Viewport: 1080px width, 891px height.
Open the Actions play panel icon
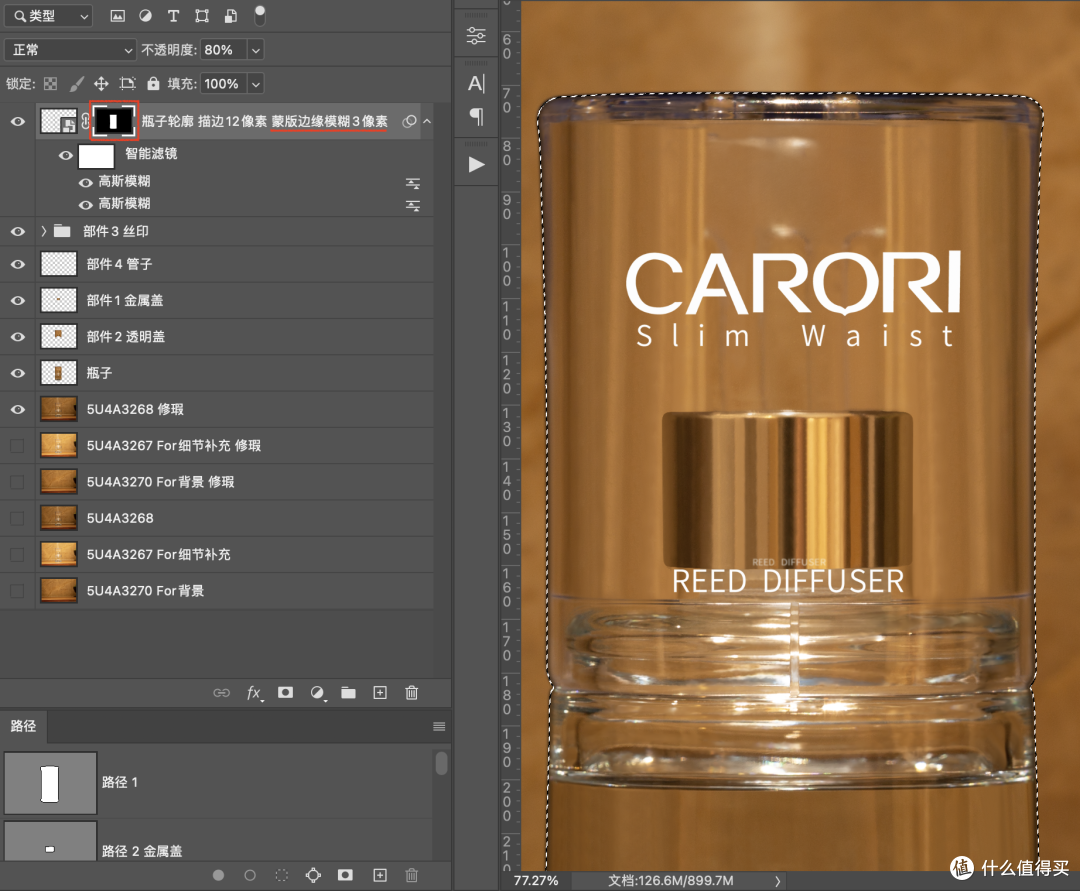[x=477, y=165]
